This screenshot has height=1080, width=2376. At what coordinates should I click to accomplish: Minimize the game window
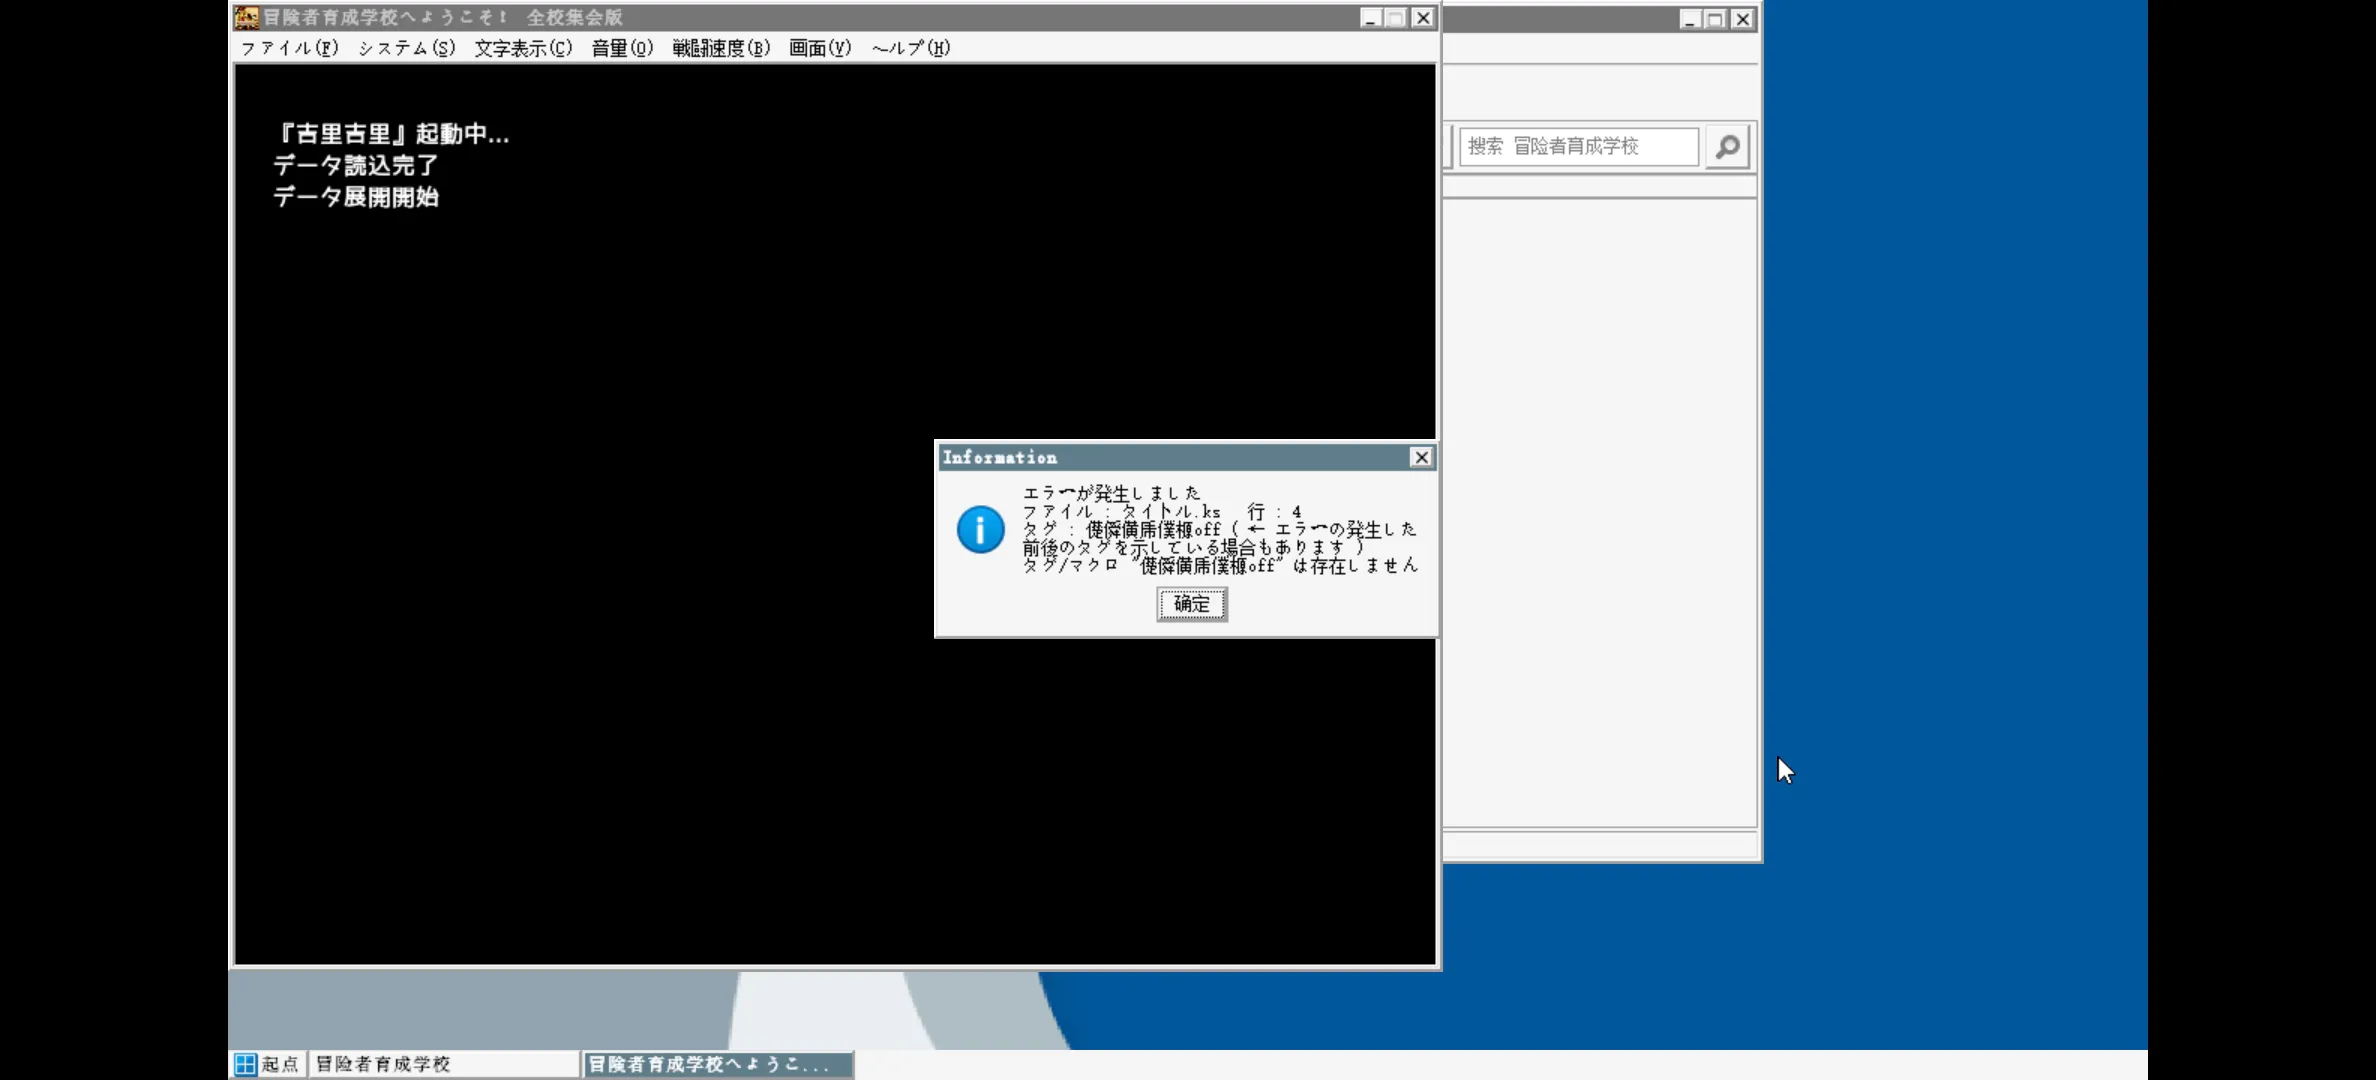1371,18
